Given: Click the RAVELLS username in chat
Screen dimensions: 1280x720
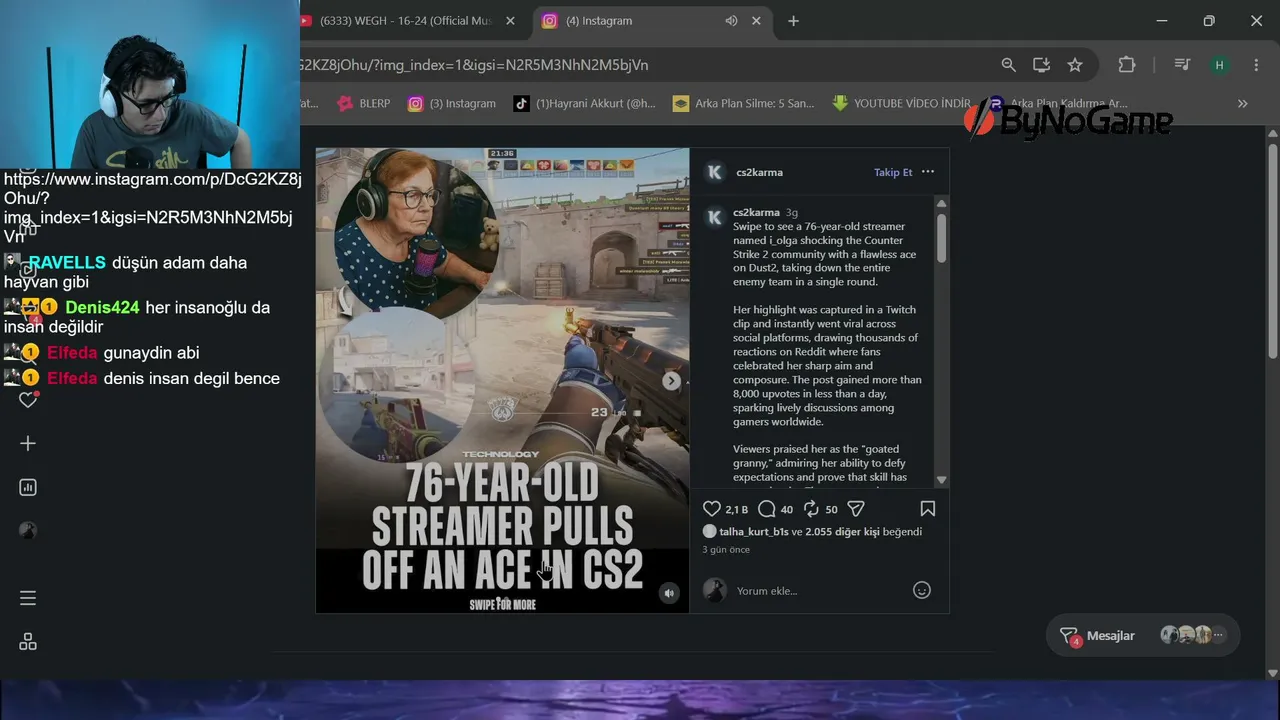Looking at the screenshot, I should tap(67, 263).
